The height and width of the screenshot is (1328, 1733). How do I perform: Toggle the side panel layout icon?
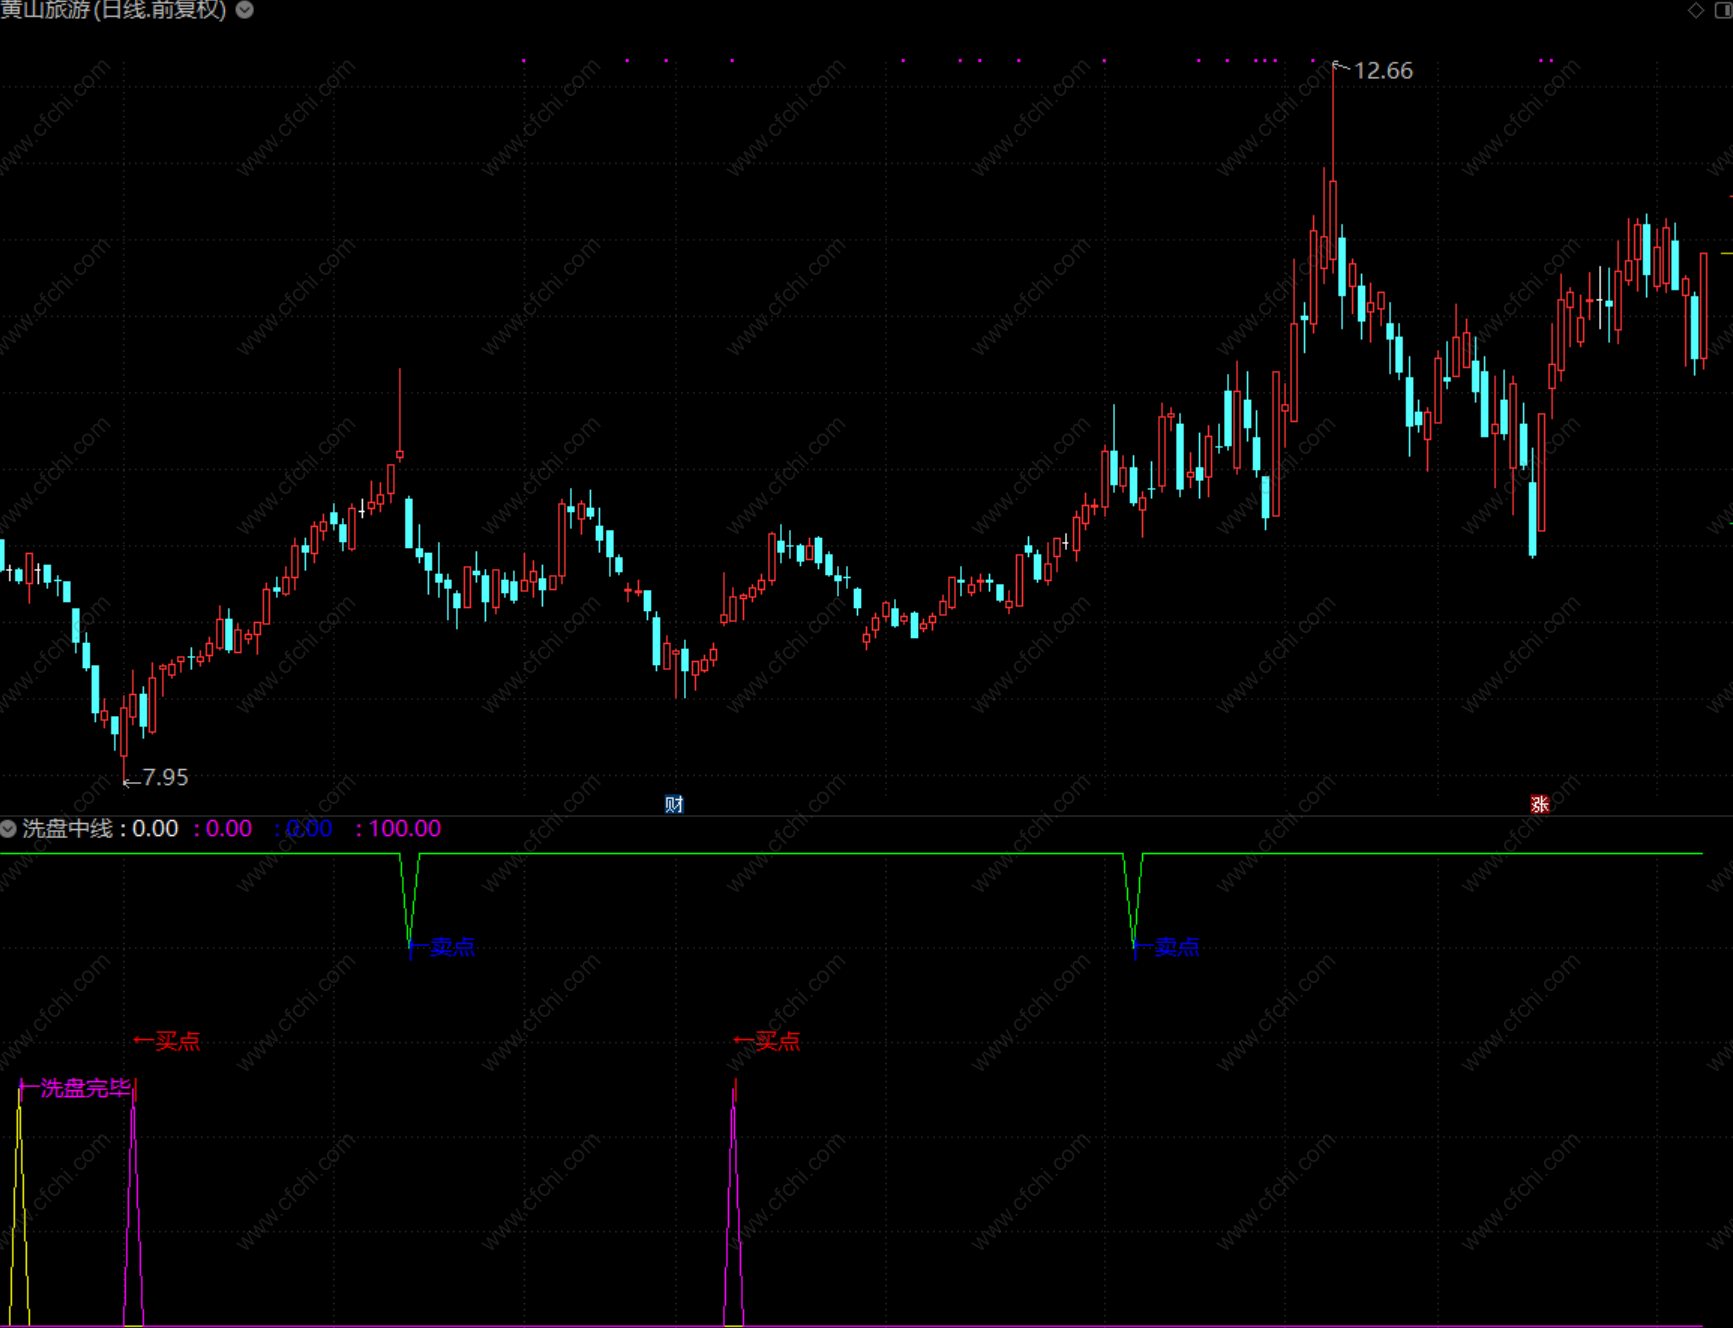(1724, 10)
